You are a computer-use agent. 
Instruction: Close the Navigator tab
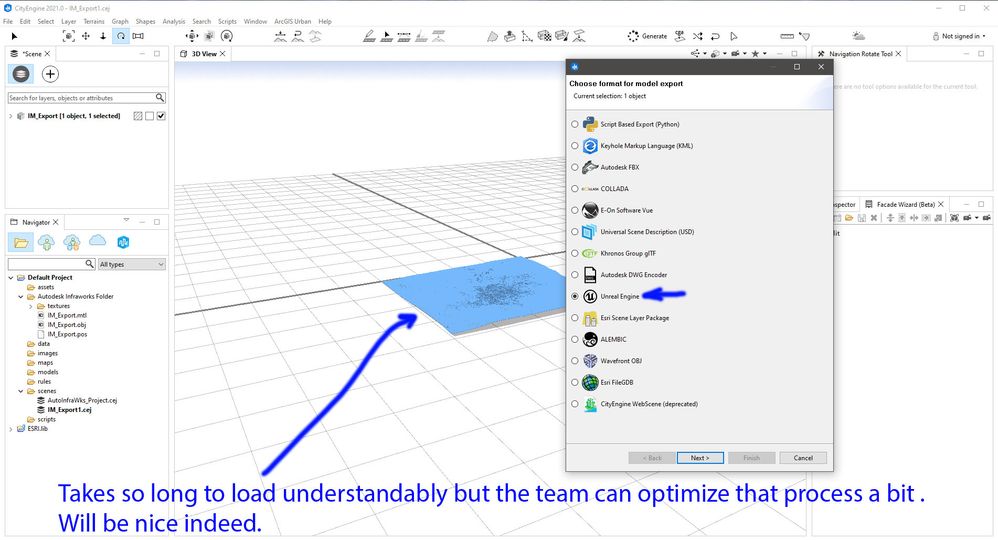click(55, 222)
